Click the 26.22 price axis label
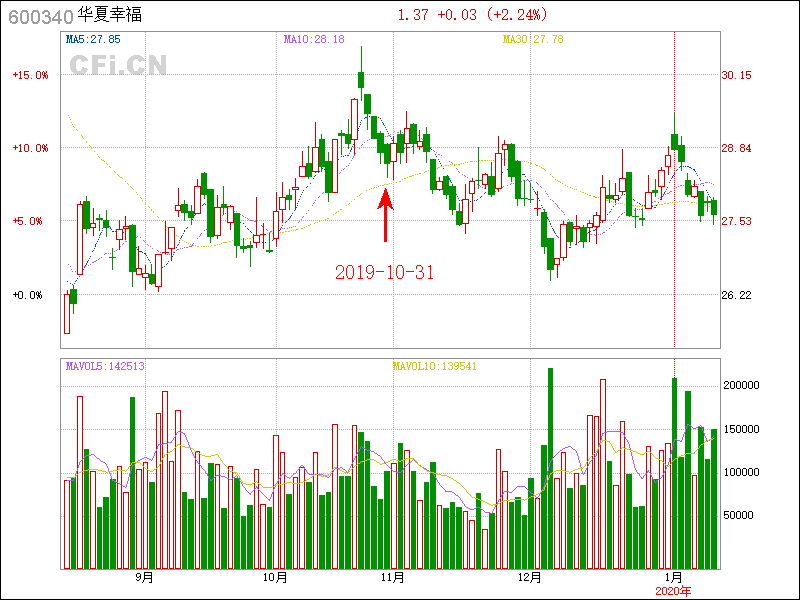This screenshot has width=800, height=600. (736, 295)
